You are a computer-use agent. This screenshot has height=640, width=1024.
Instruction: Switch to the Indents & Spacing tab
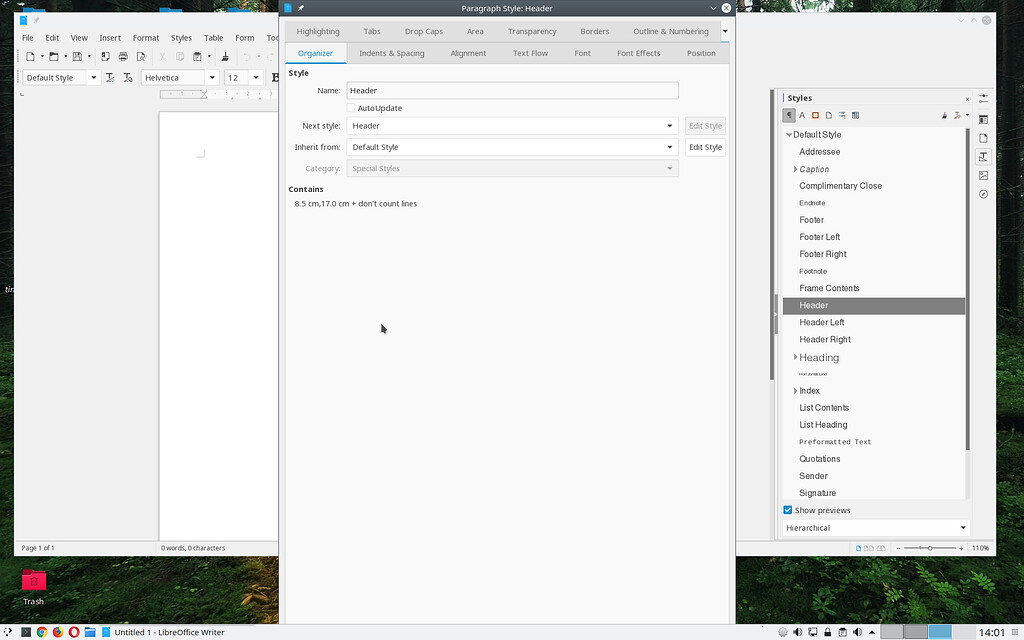[392, 53]
